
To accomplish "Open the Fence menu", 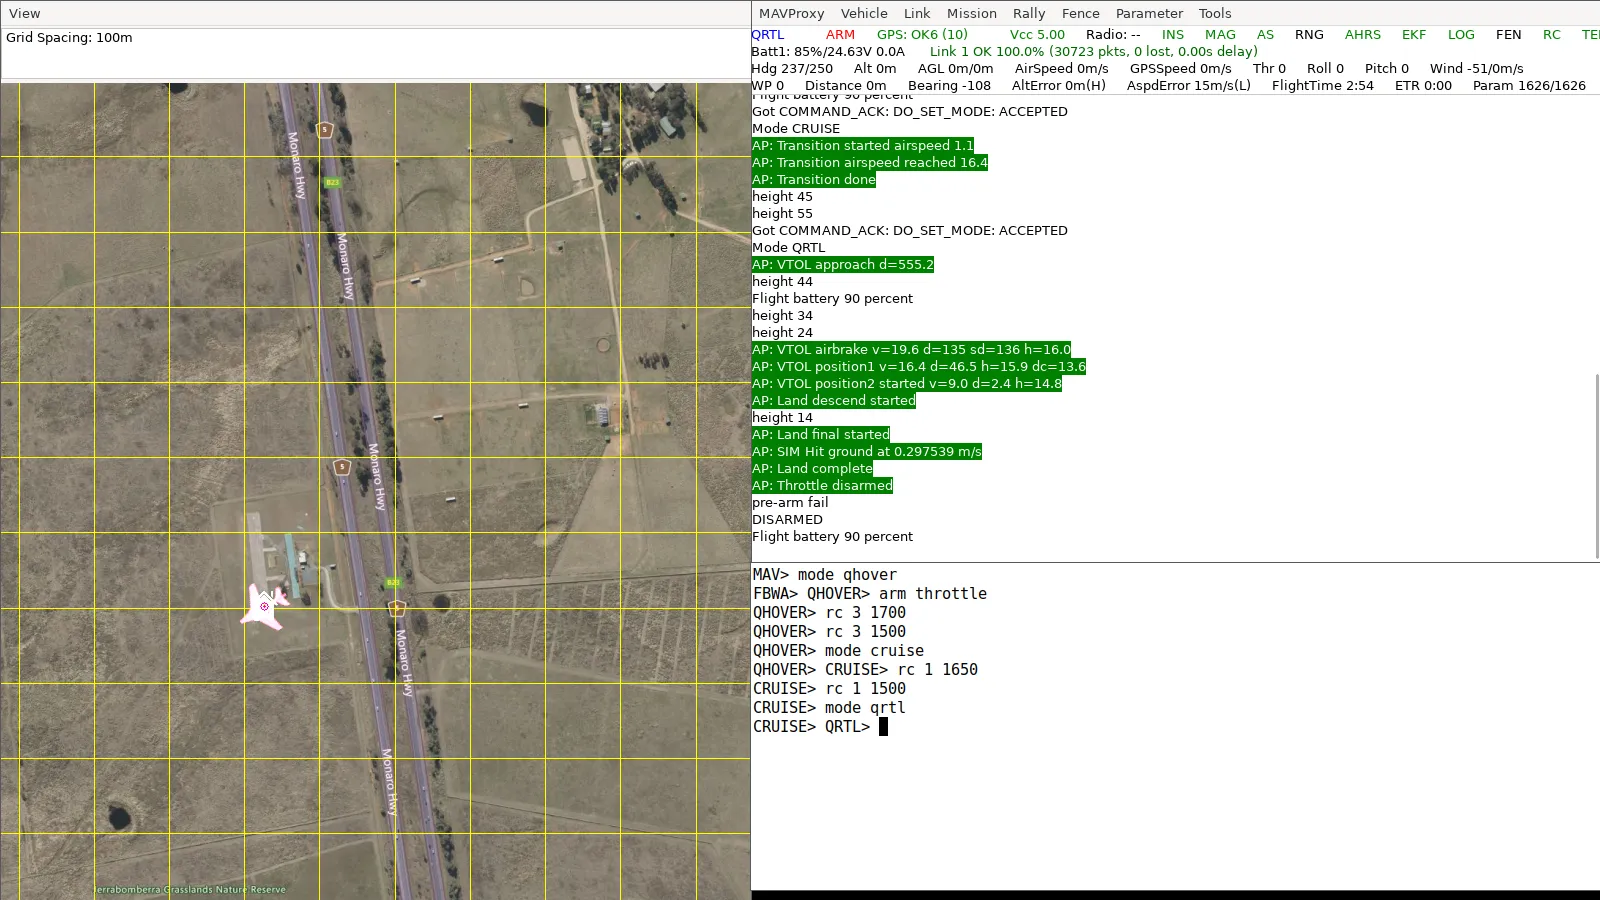I will click(x=1080, y=13).
